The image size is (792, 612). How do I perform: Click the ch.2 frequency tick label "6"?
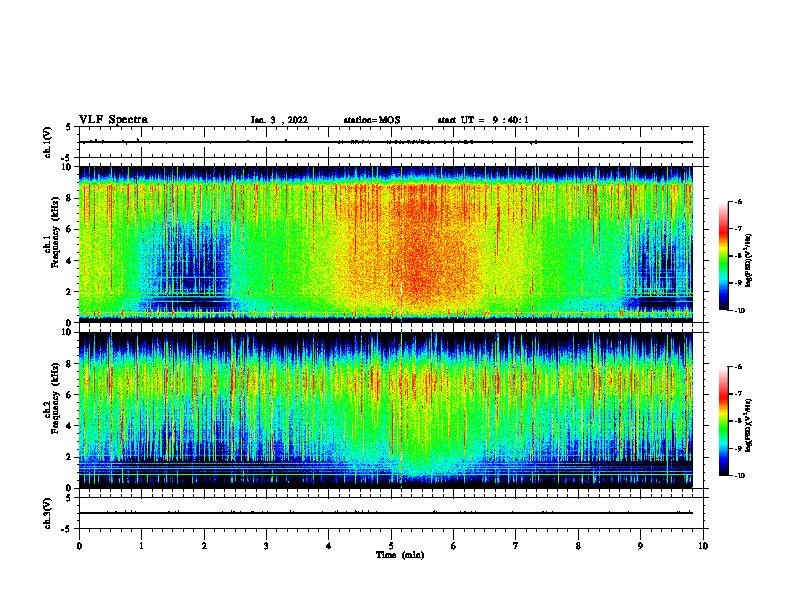tap(70, 395)
